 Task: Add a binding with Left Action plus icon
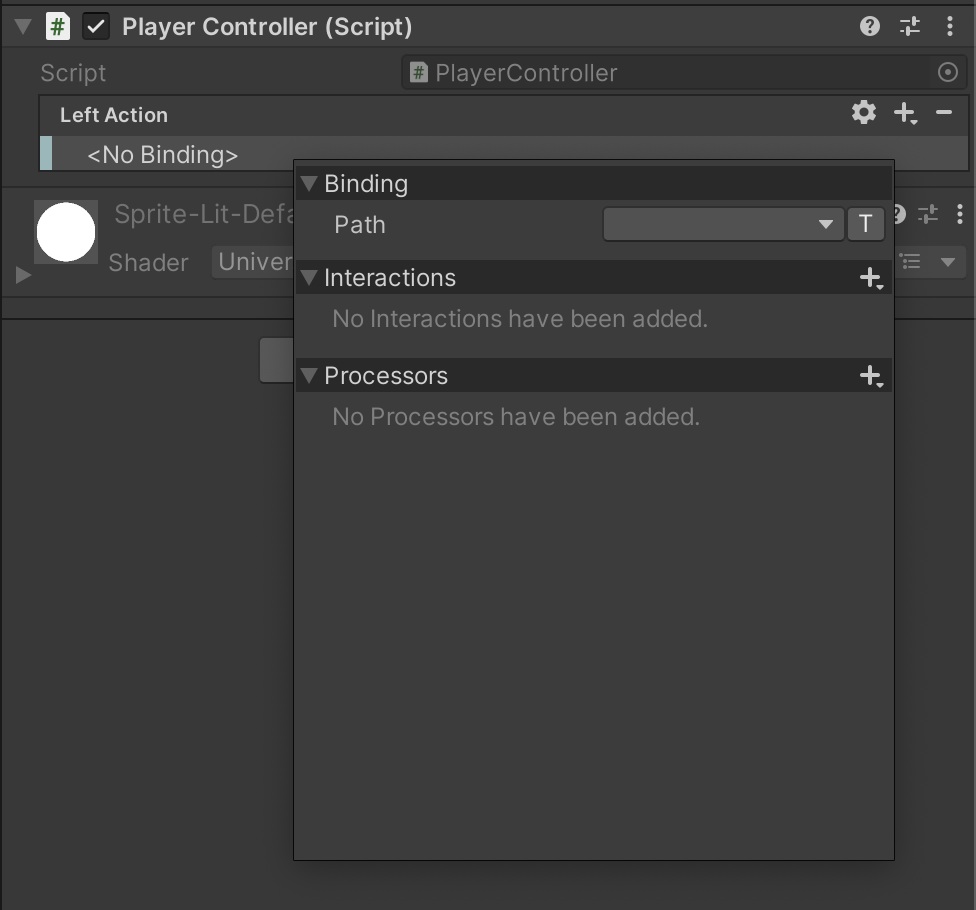(x=905, y=114)
